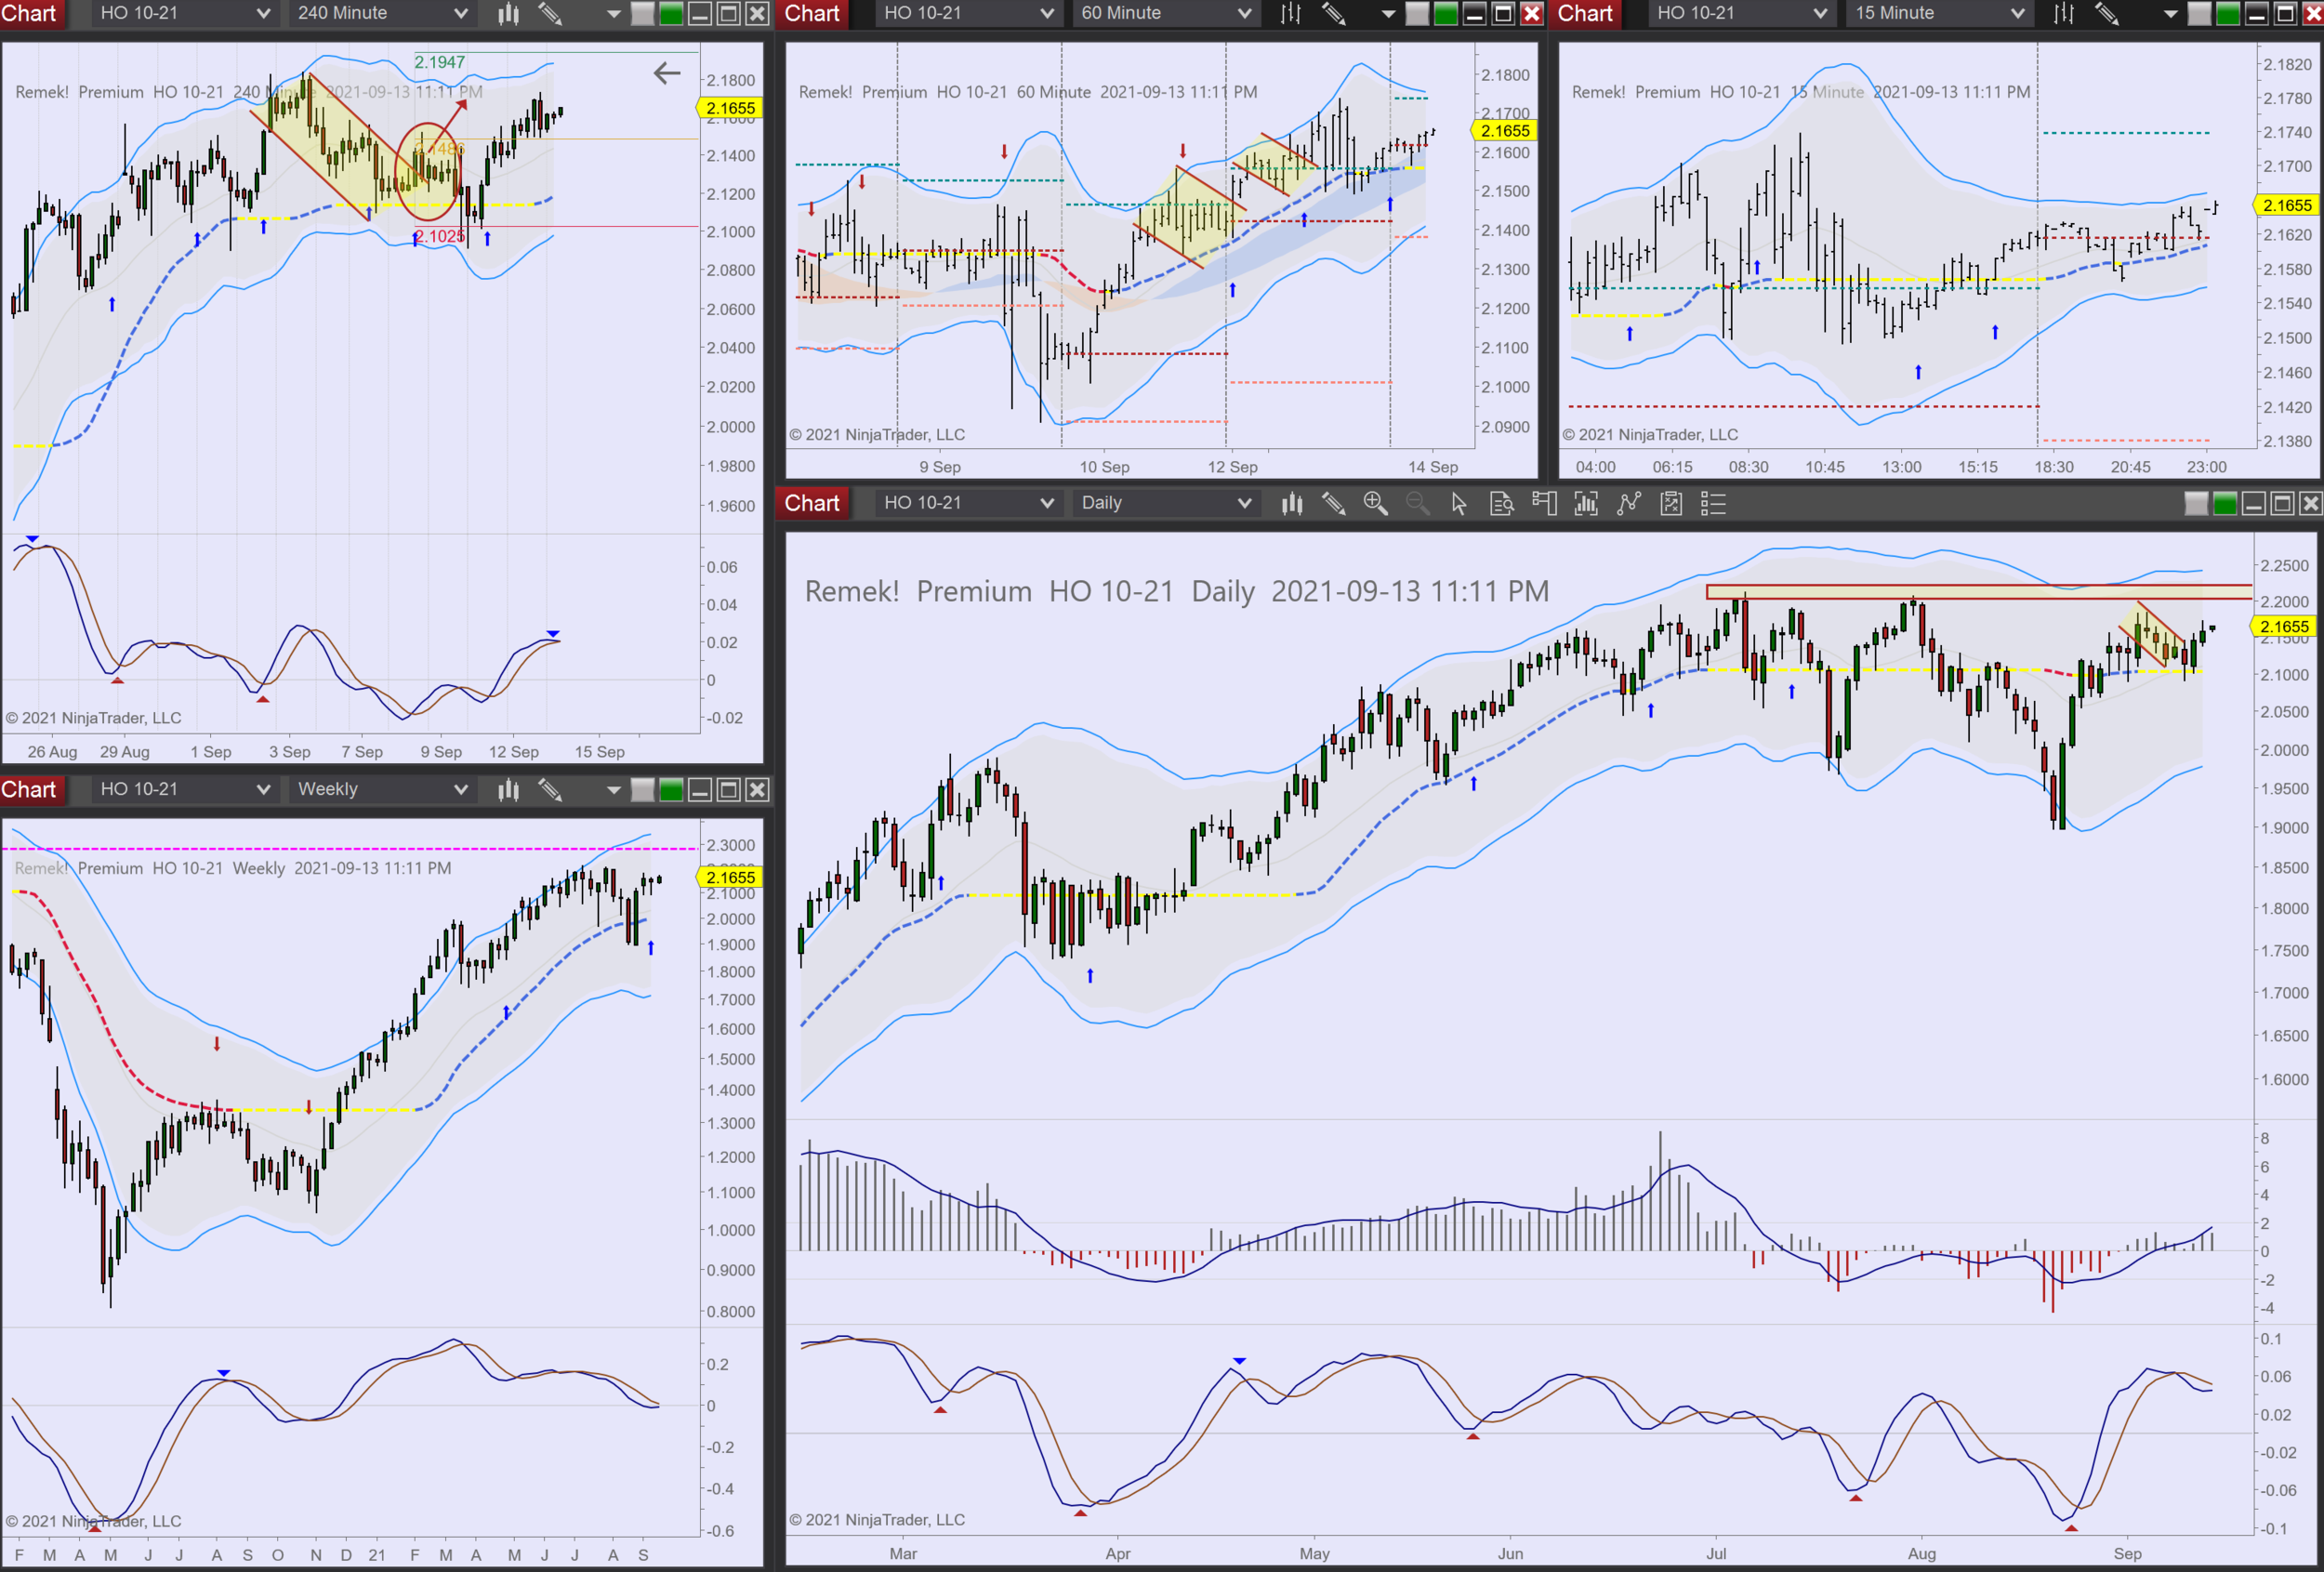Toggle gray interval link on Daily chart
The height and width of the screenshot is (1572, 2324).
point(2196,504)
